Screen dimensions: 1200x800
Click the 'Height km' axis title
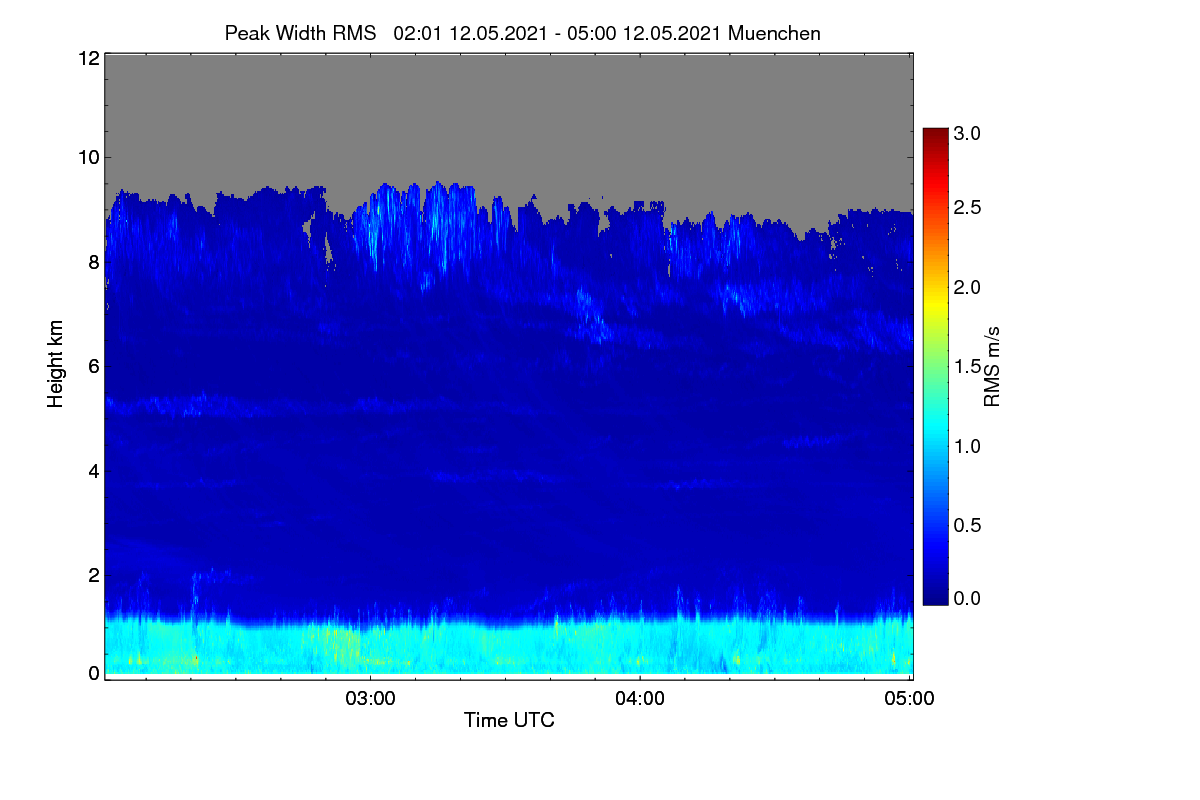pos(56,364)
